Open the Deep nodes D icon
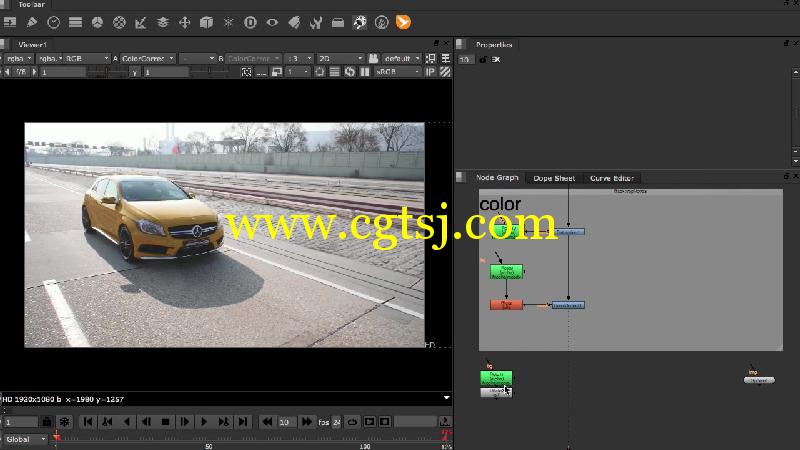 [250, 22]
